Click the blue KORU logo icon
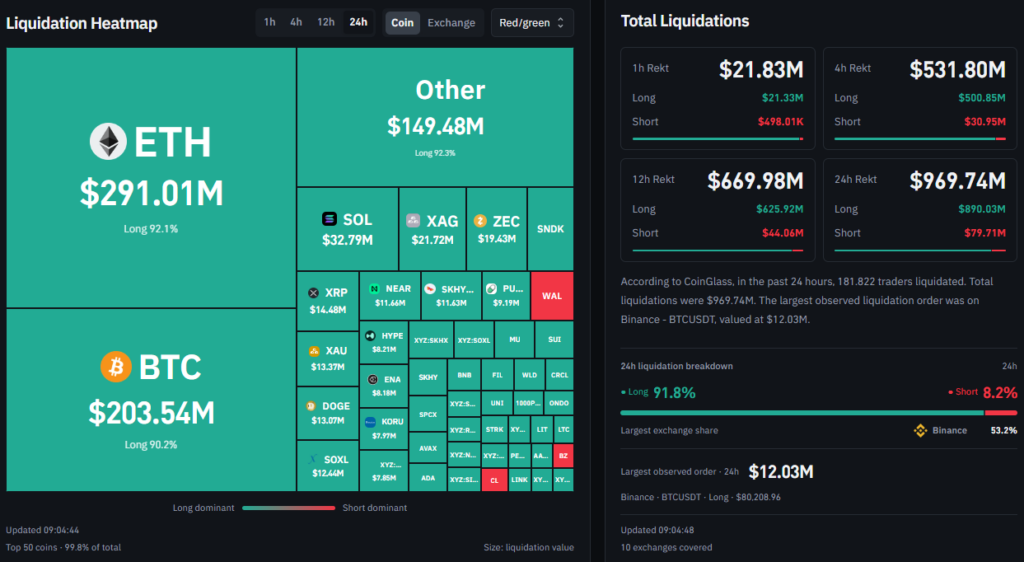Screen dimensions: 1024x562 click(x=370, y=422)
